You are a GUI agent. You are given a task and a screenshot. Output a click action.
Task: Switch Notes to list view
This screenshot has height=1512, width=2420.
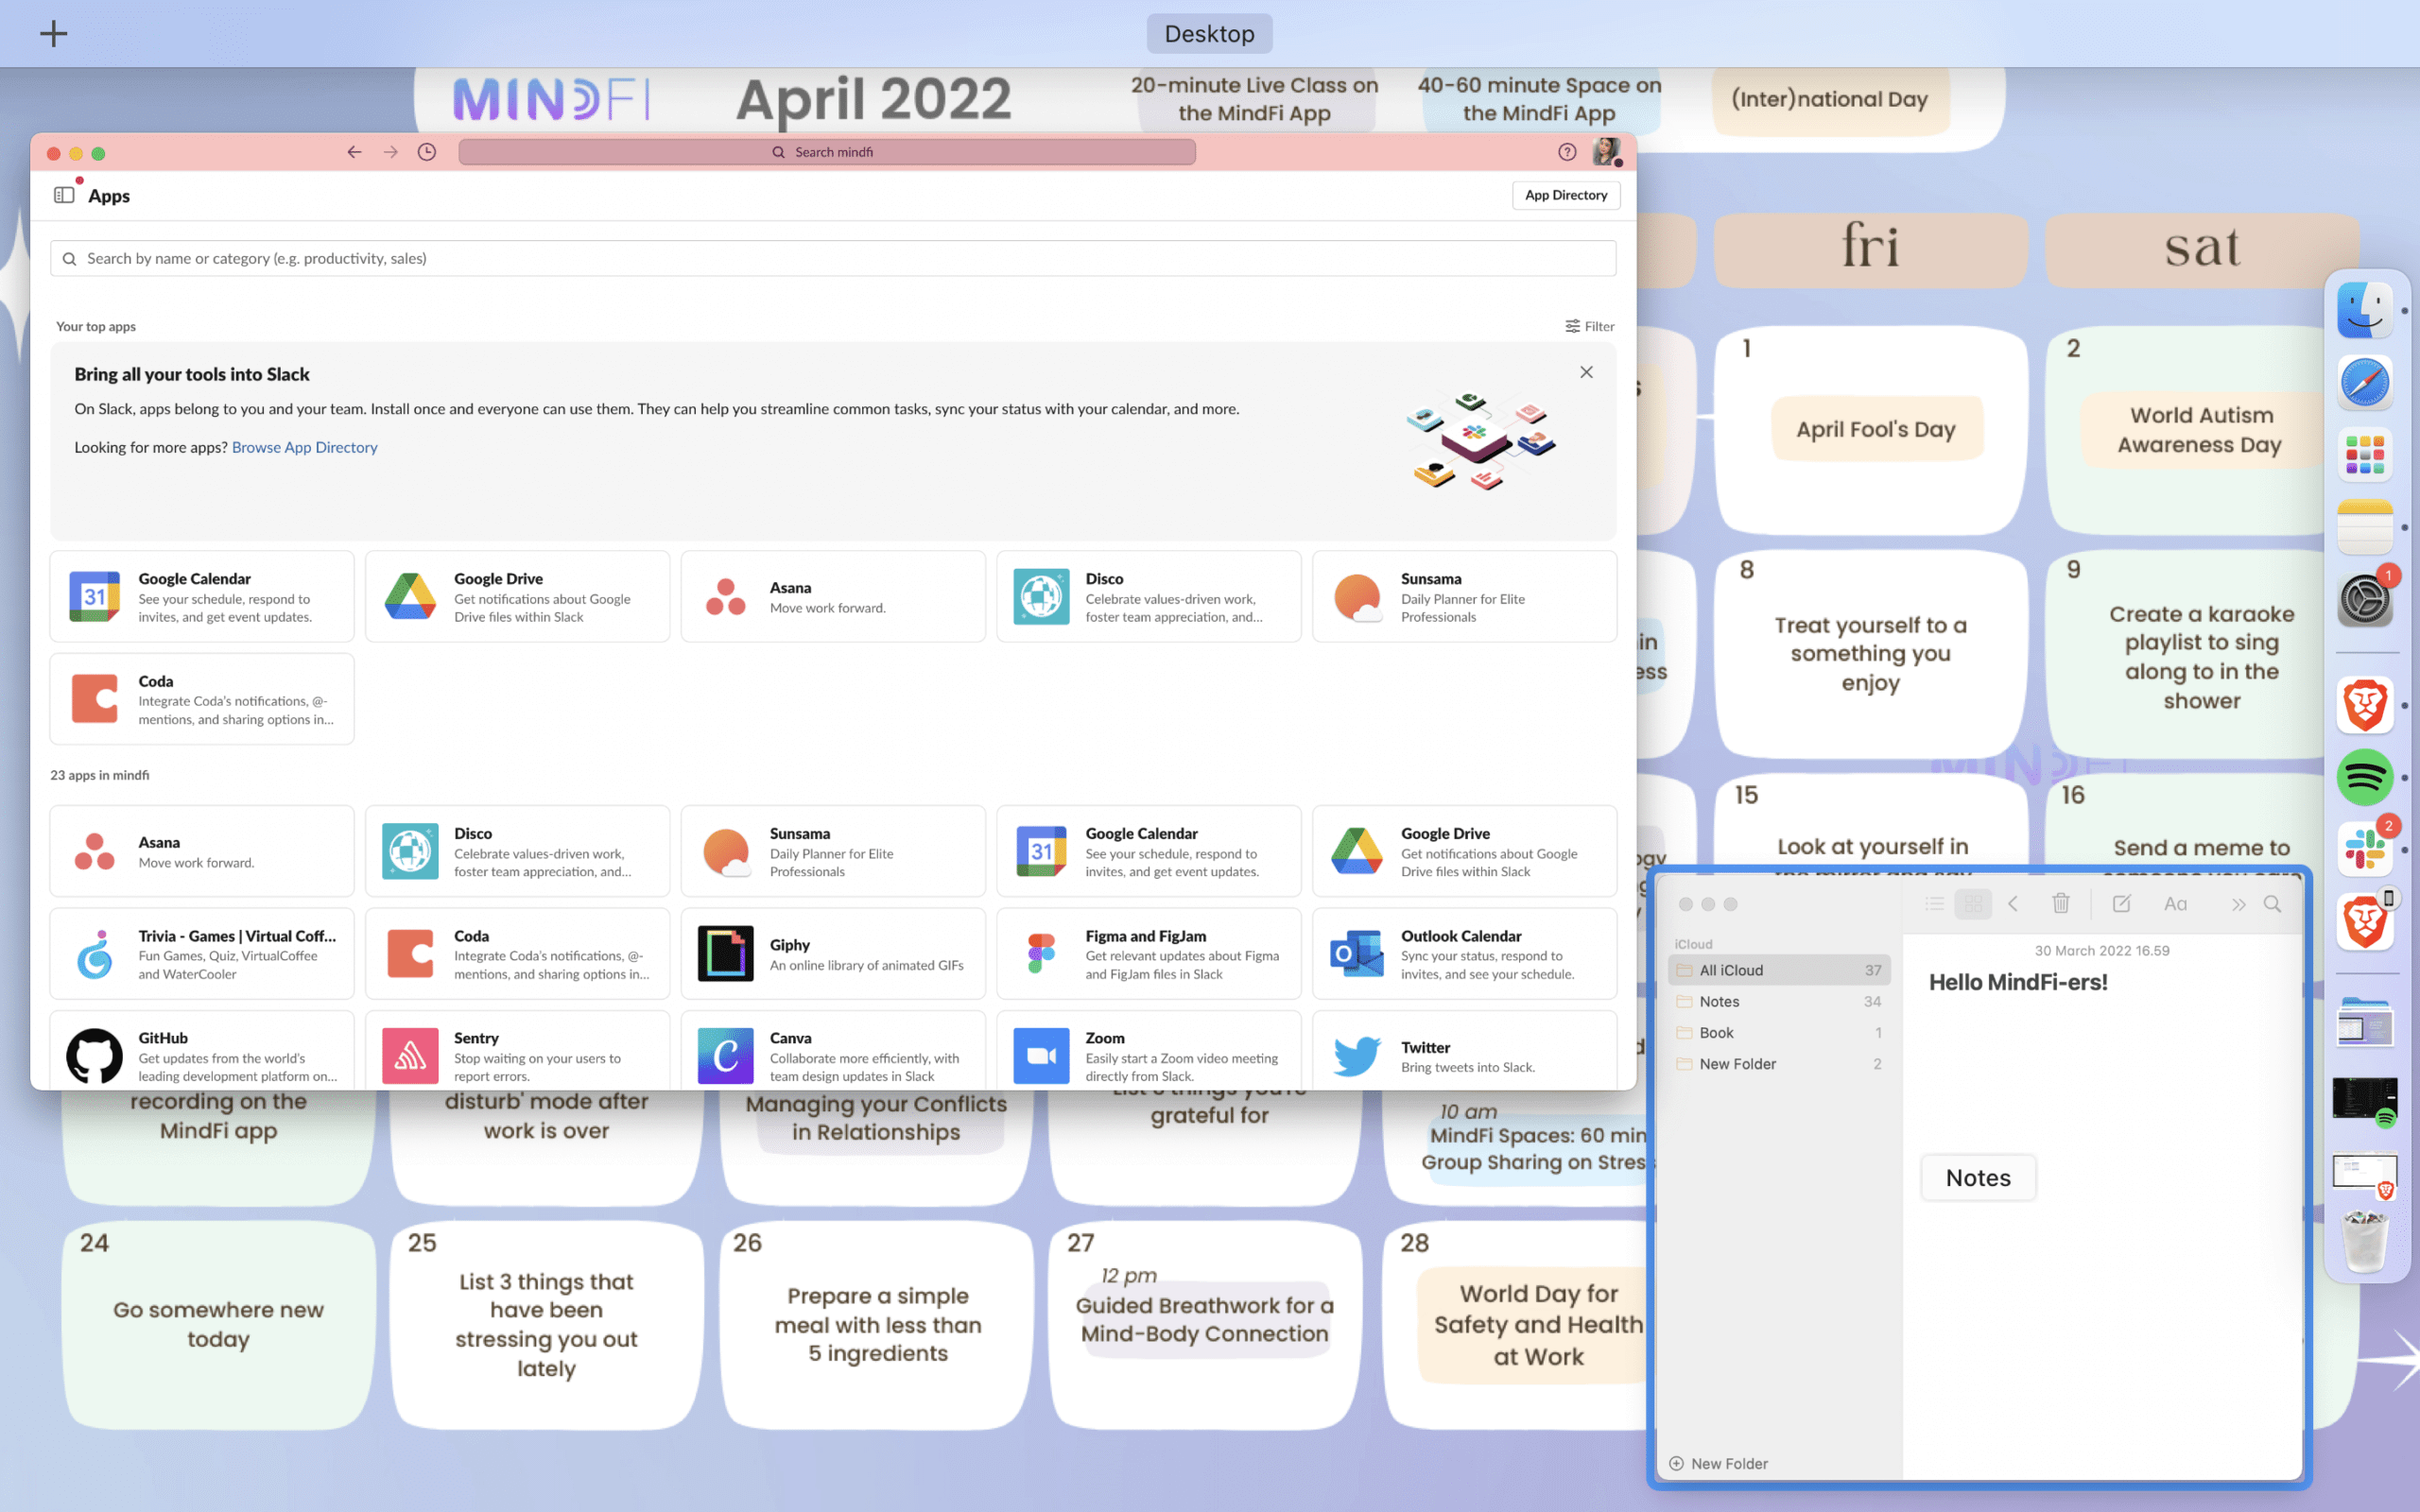(x=1935, y=904)
